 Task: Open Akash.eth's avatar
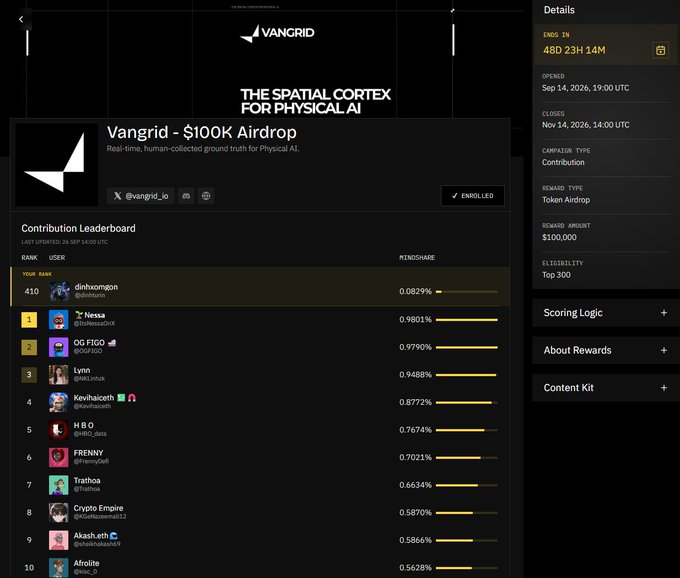pyautogui.click(x=59, y=540)
